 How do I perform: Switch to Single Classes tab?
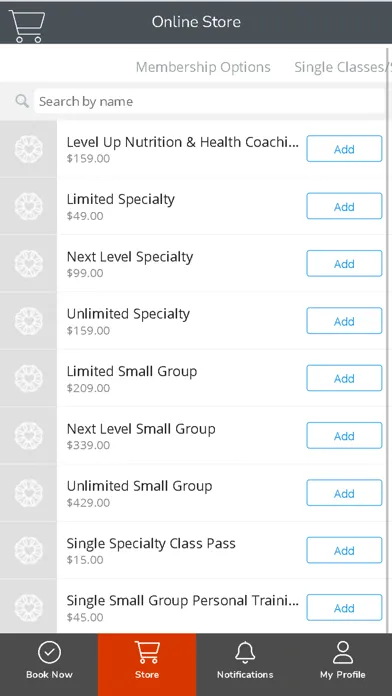(x=341, y=67)
